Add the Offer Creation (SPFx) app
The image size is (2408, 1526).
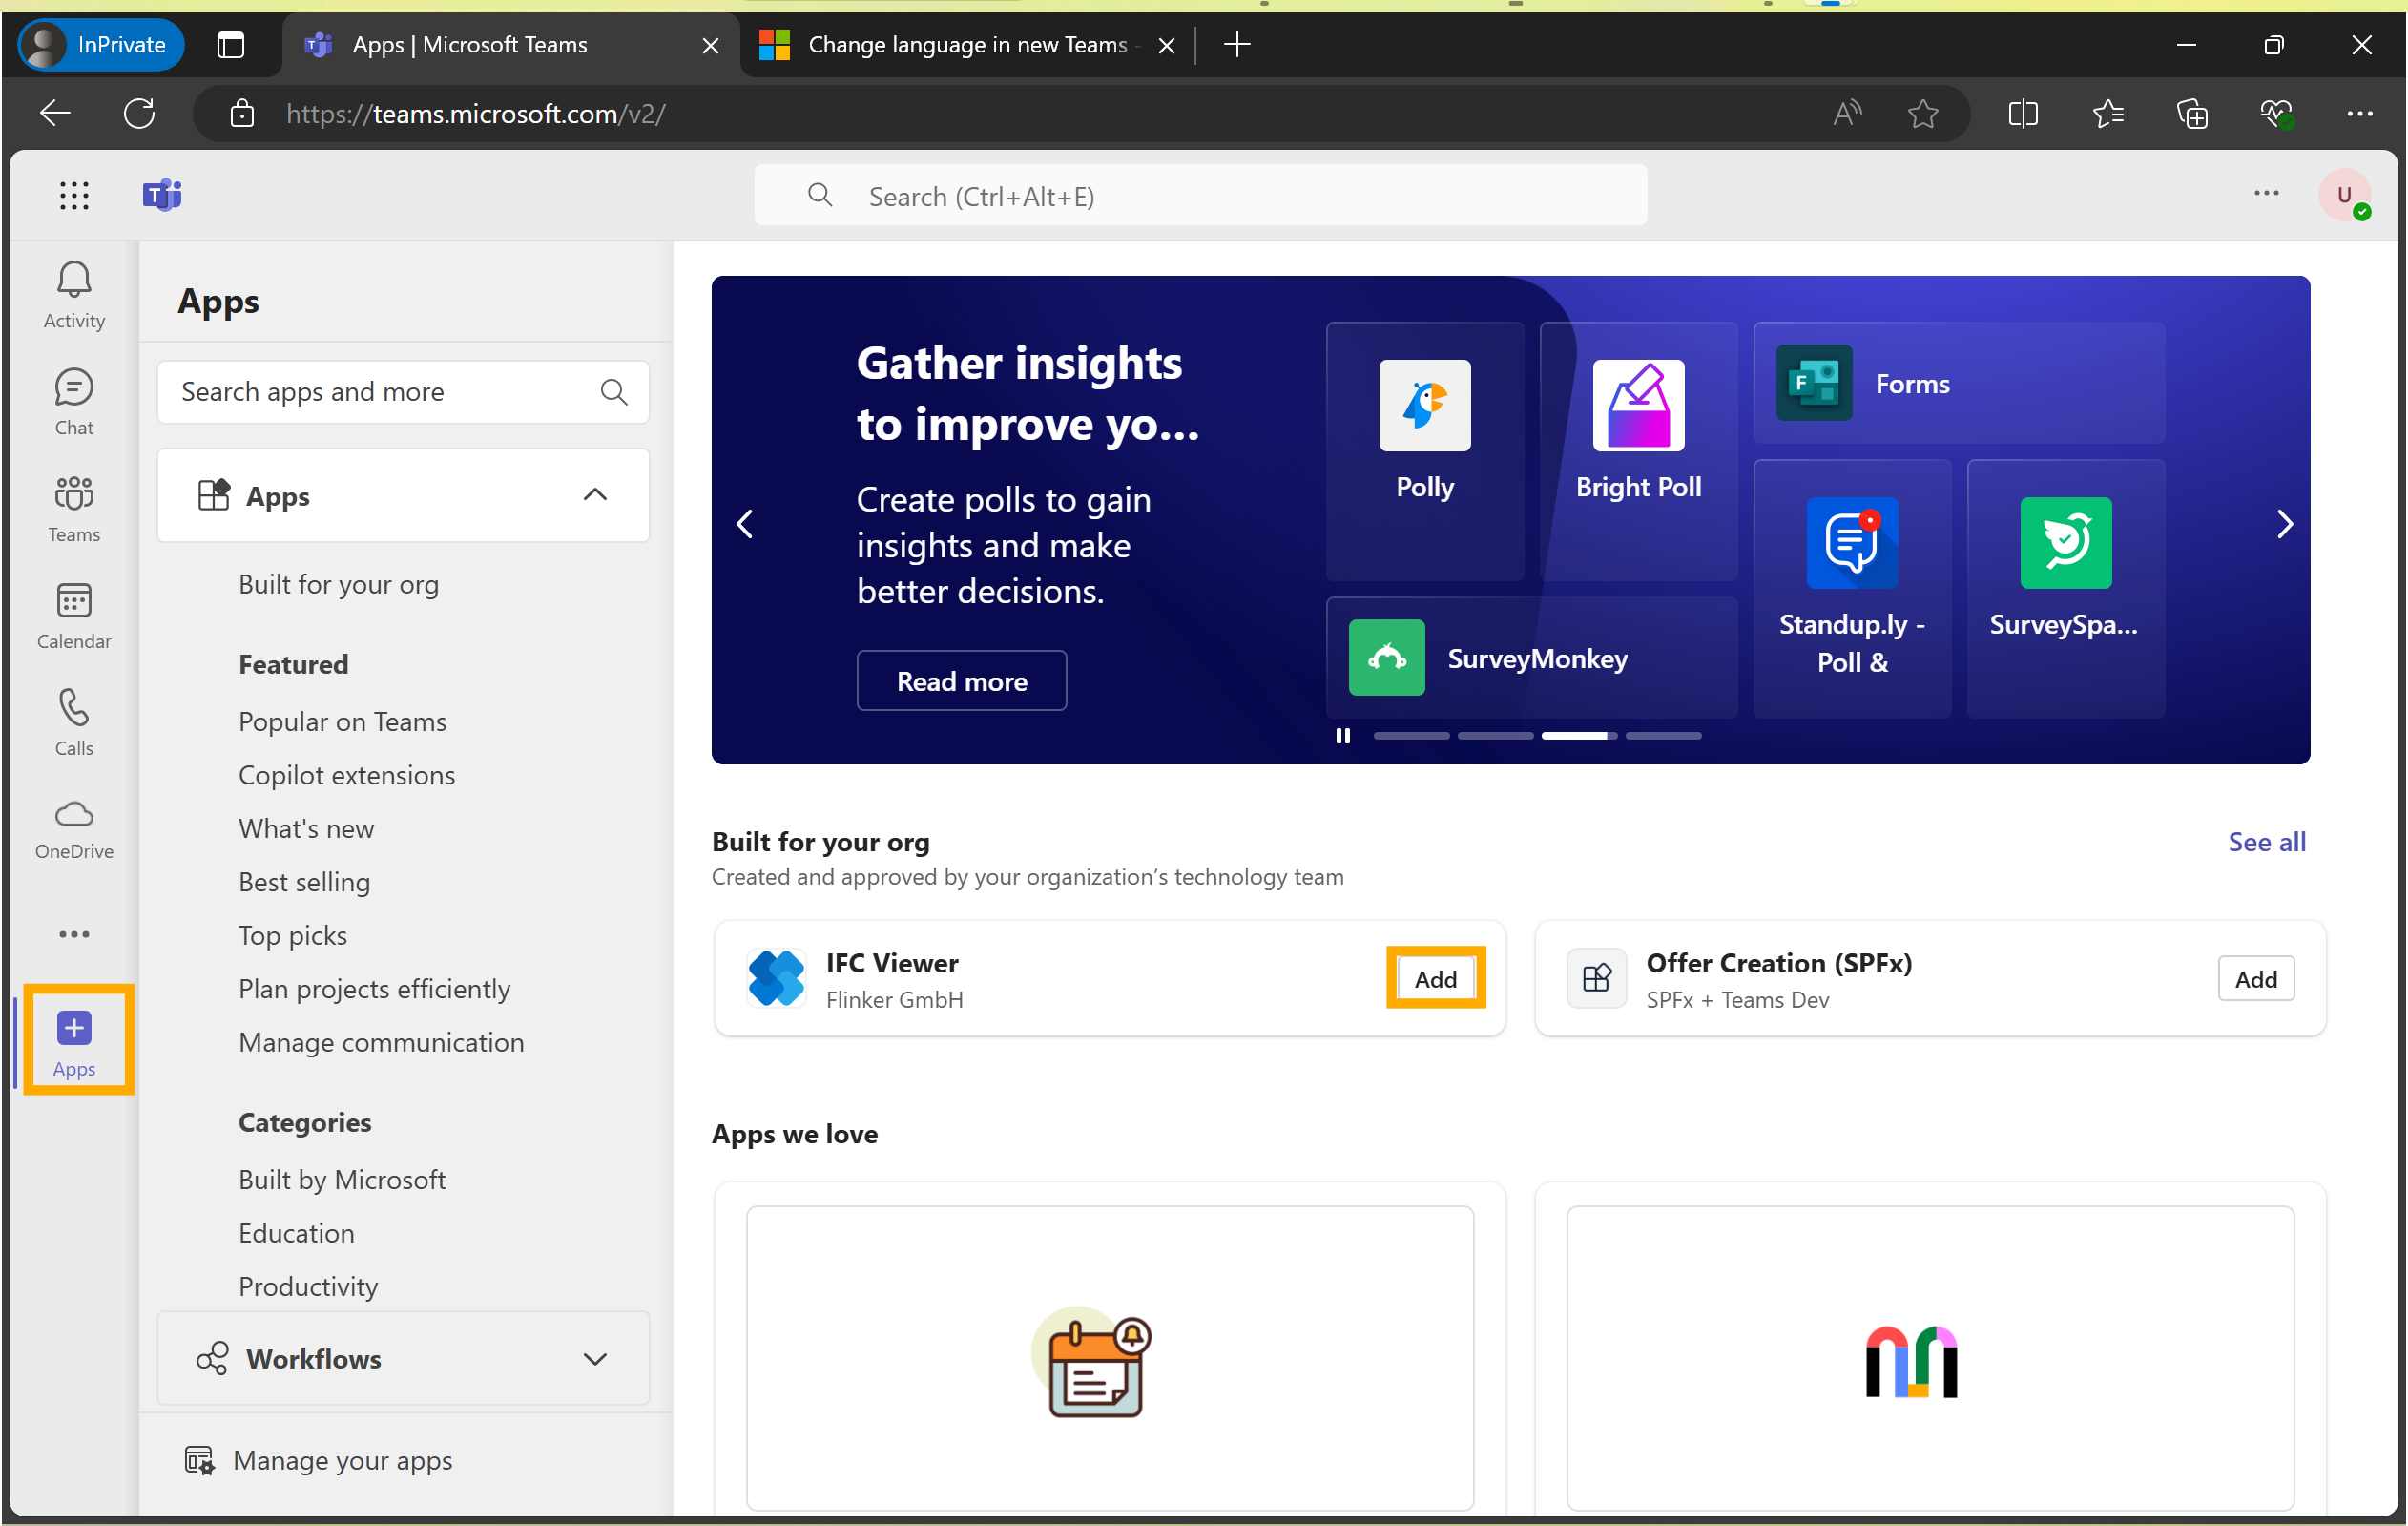(x=2256, y=978)
